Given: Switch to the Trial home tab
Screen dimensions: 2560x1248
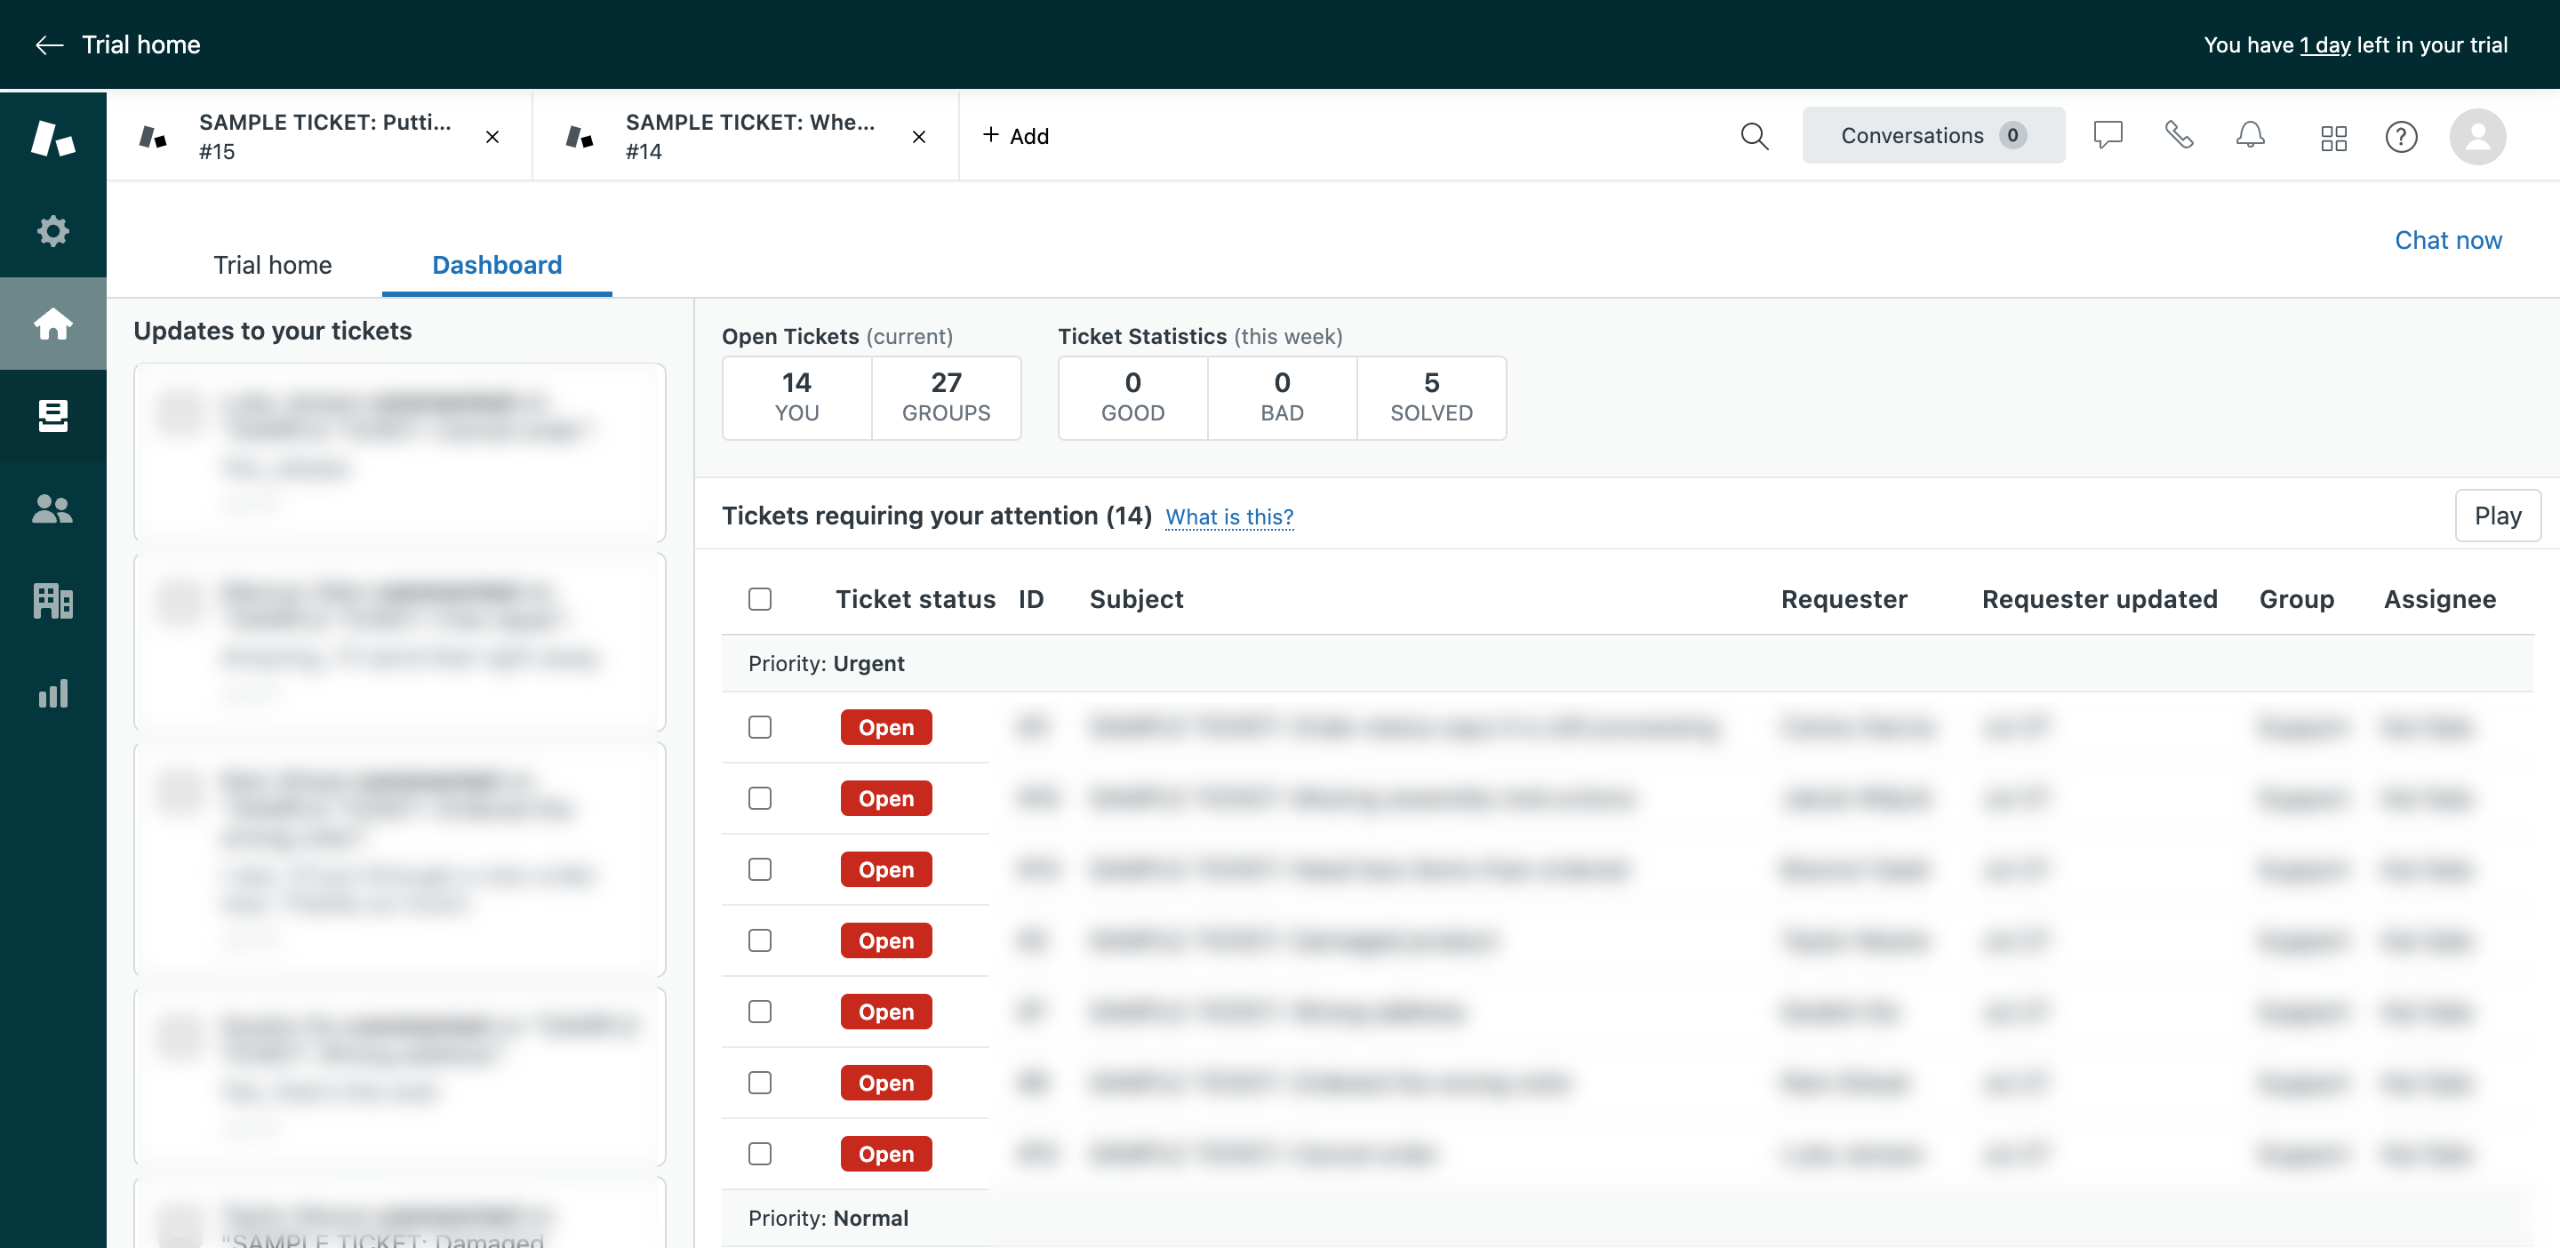Looking at the screenshot, I should coord(272,265).
